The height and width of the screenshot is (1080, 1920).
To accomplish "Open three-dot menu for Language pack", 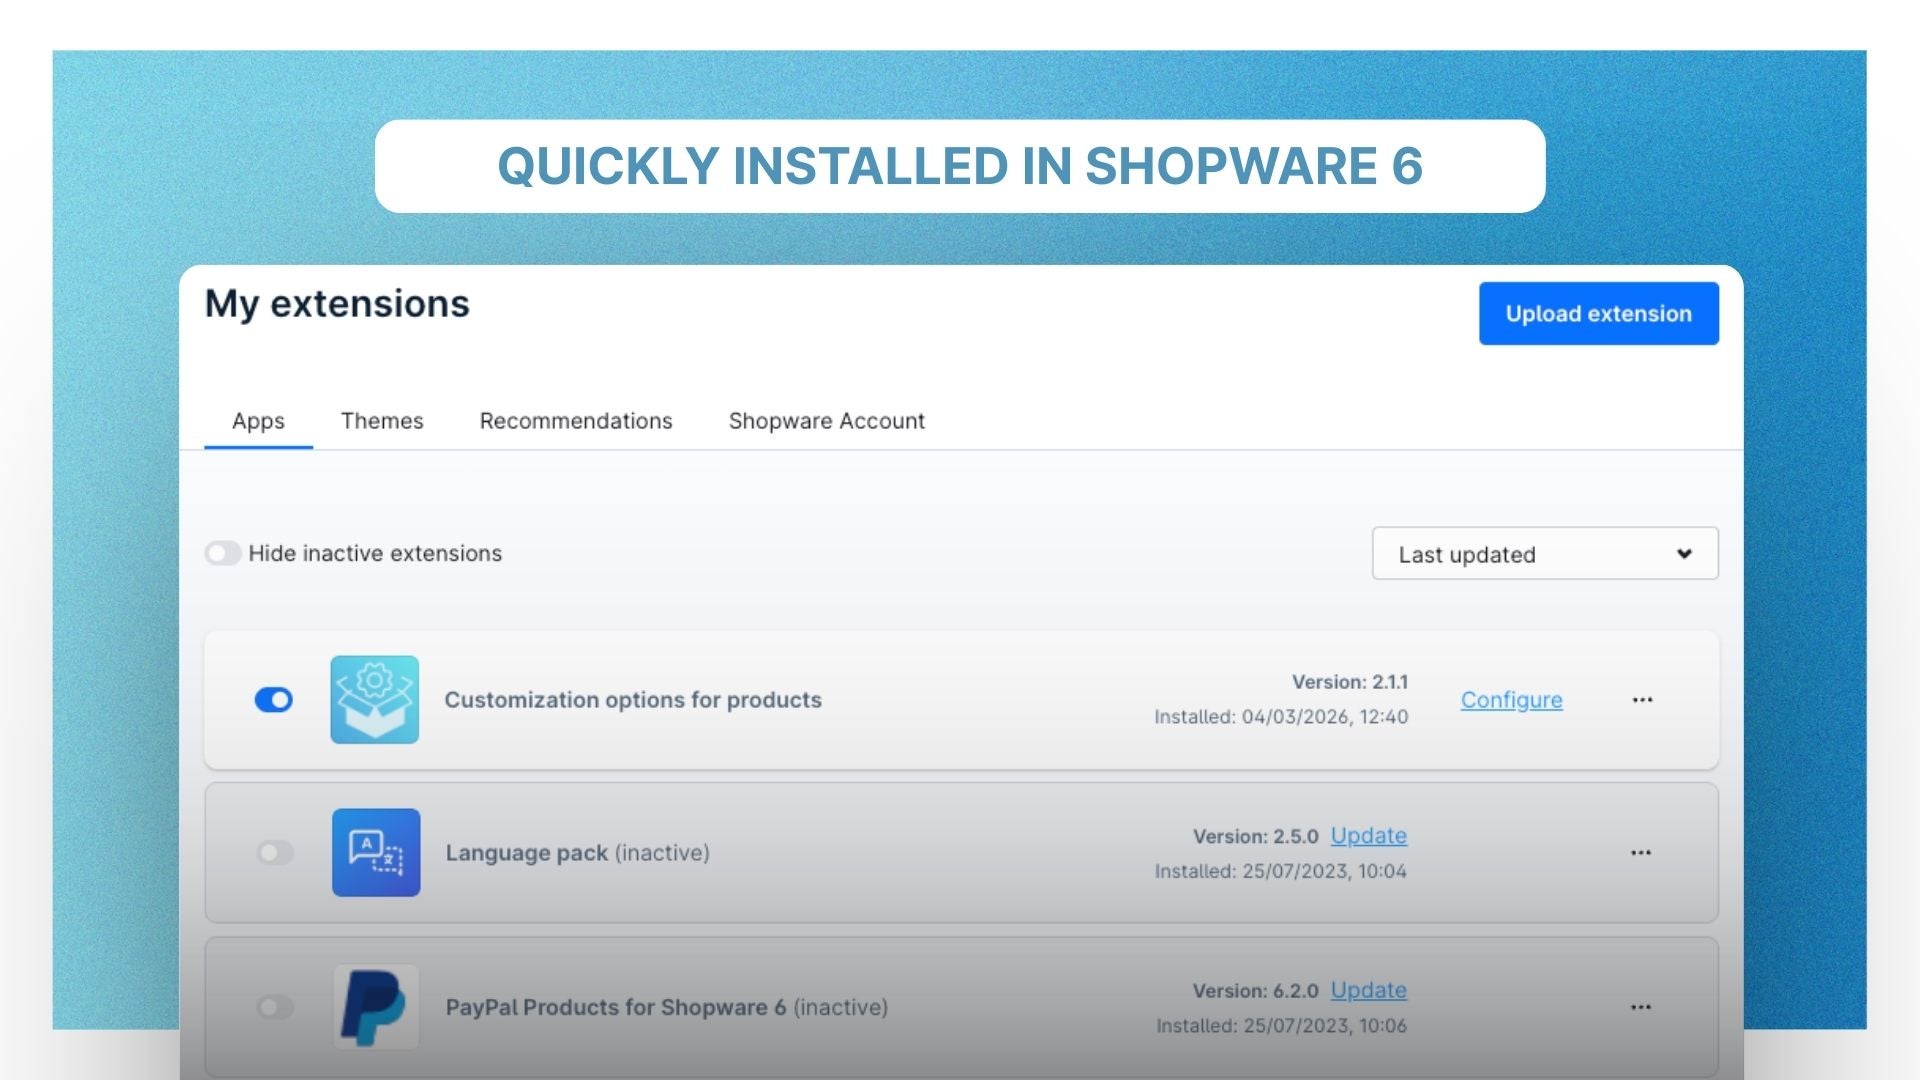I will pyautogui.click(x=1641, y=853).
